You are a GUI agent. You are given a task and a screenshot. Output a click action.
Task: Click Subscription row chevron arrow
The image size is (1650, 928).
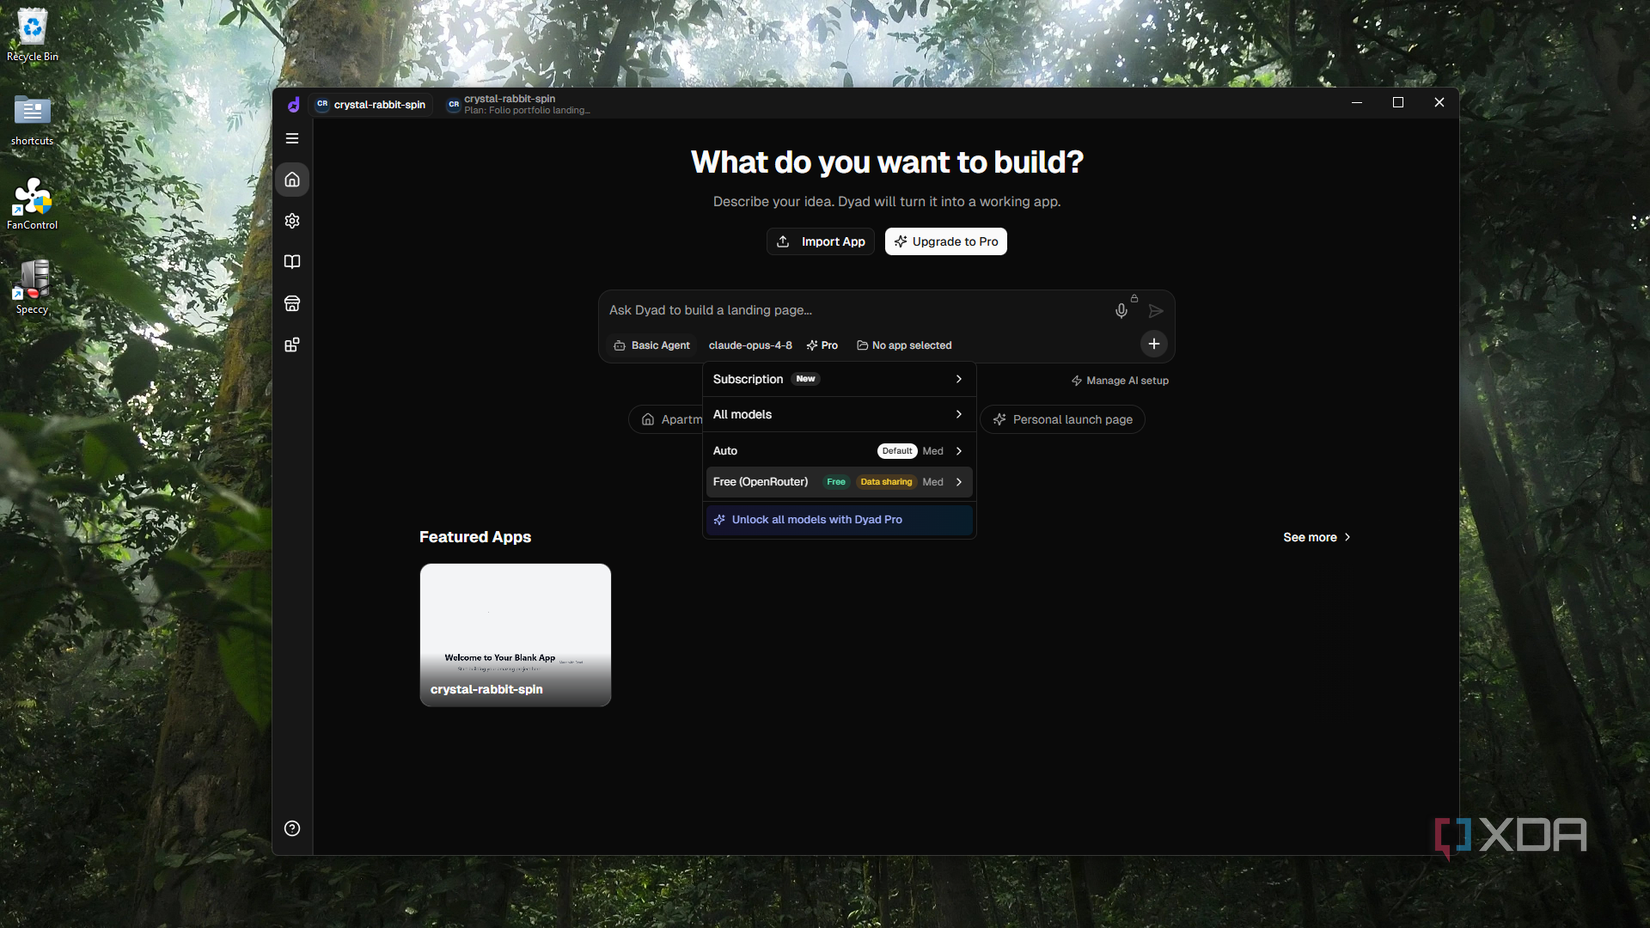pyautogui.click(x=958, y=379)
